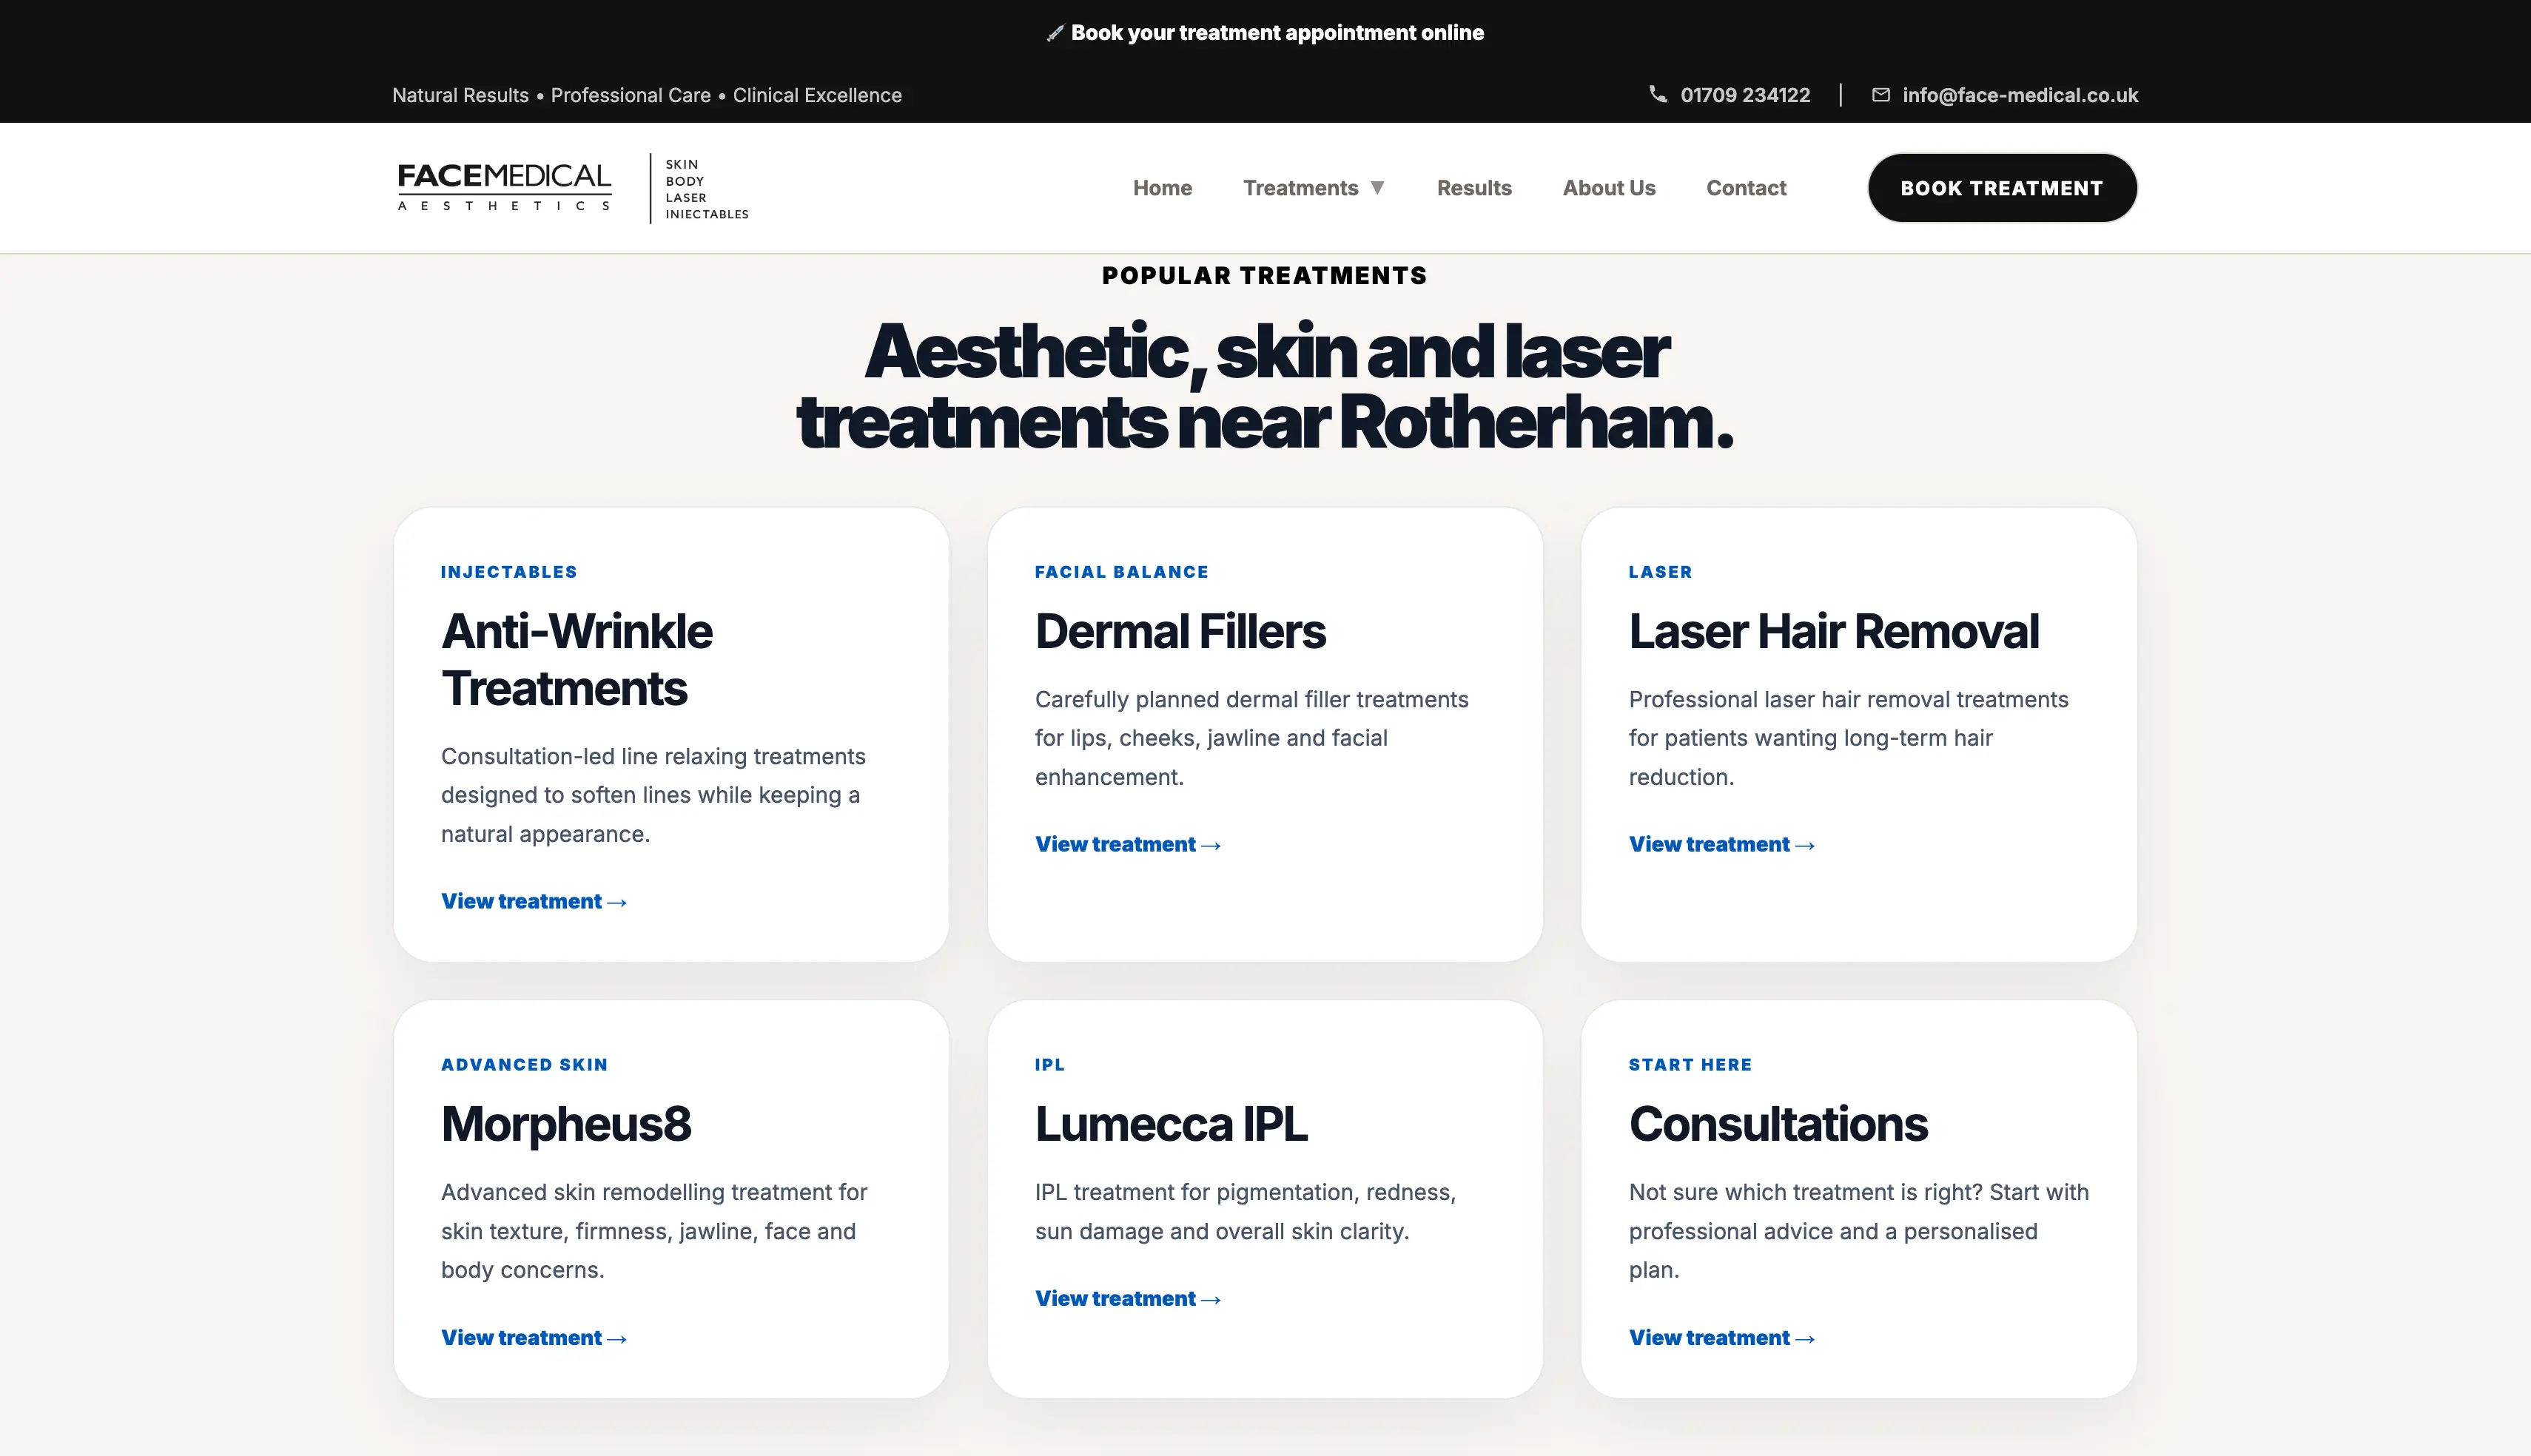View treatment link for Anti-Wrinkle Treatments

tap(533, 901)
